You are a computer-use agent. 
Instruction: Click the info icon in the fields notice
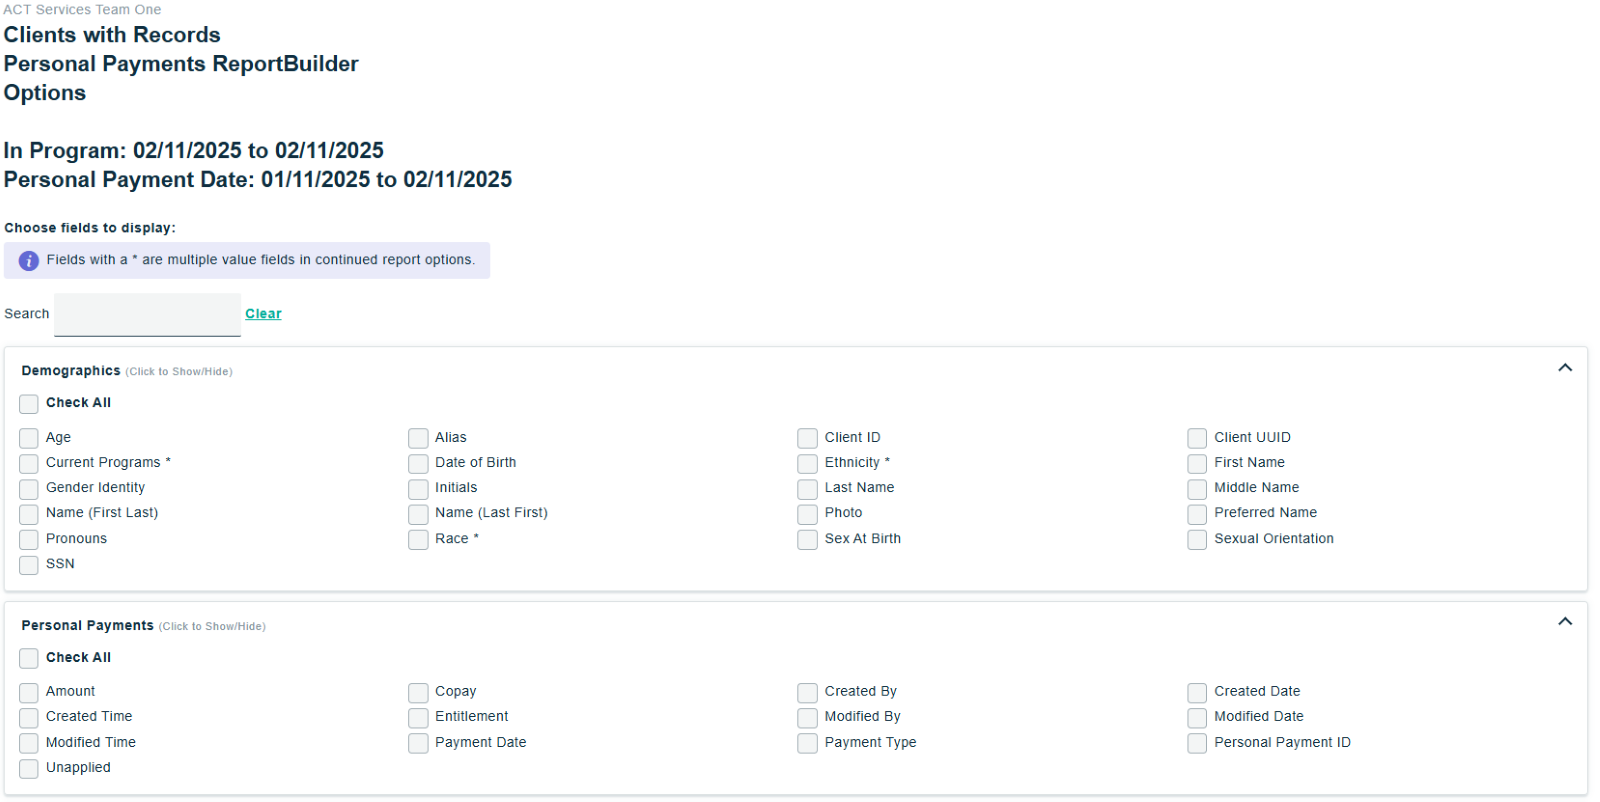tap(29, 260)
